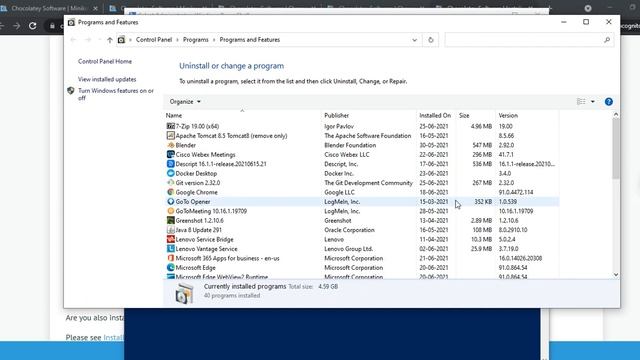
Task: Click the Microsoft 365 Apps icon
Action: coord(171,258)
